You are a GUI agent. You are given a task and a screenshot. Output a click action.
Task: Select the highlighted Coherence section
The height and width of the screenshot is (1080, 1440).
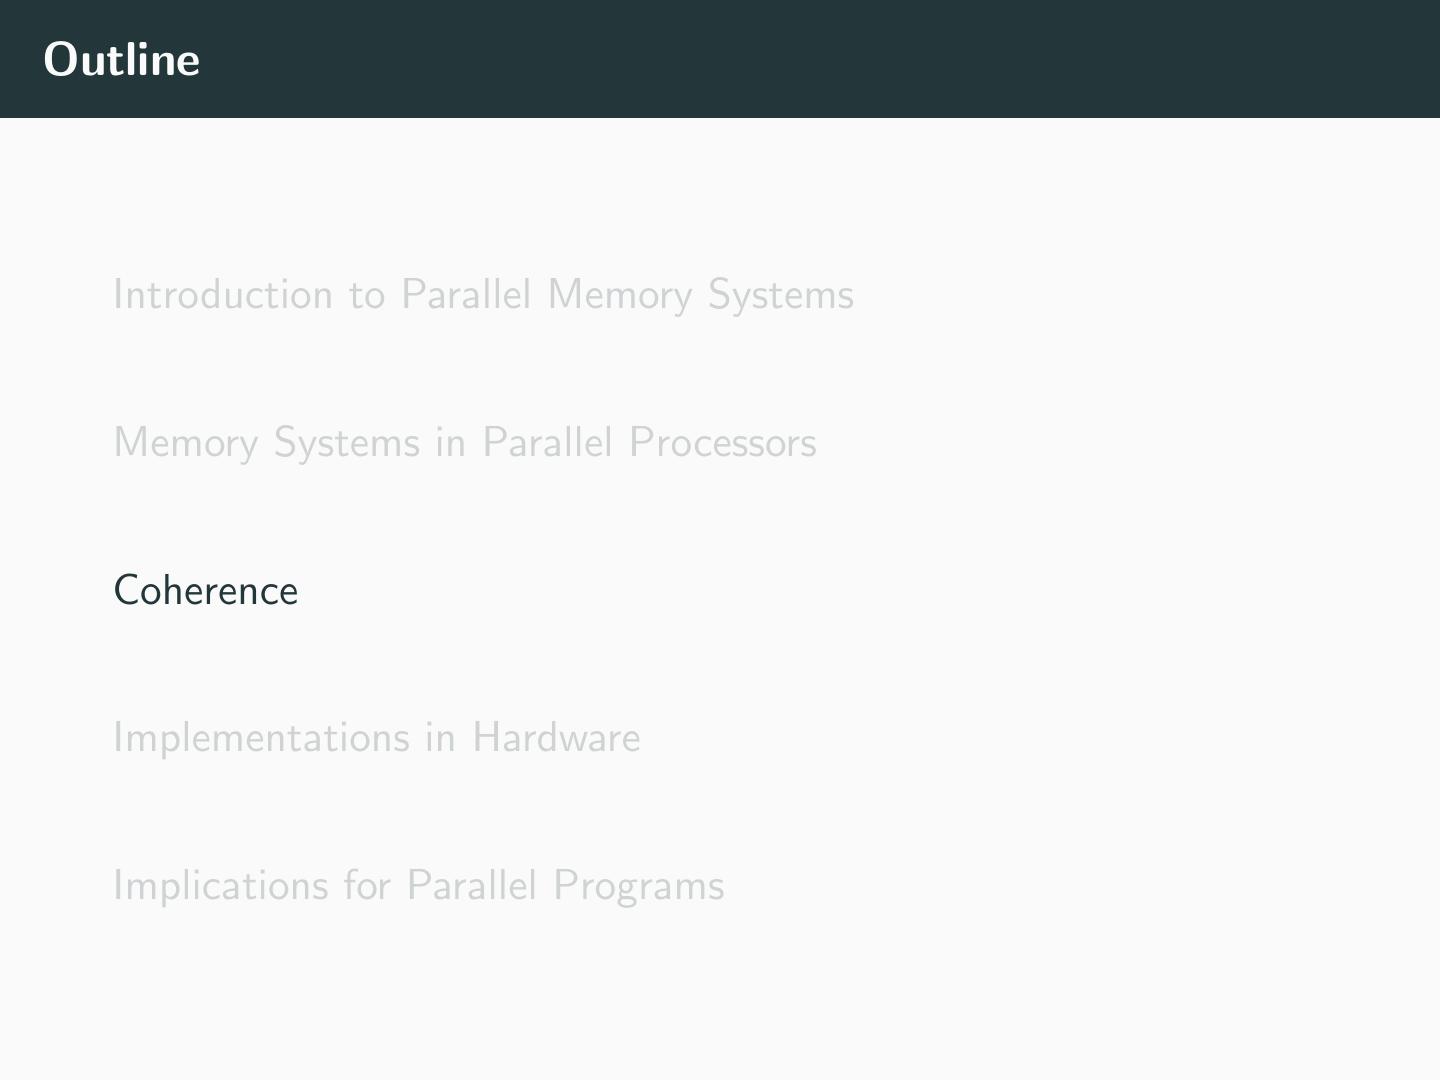(206, 591)
